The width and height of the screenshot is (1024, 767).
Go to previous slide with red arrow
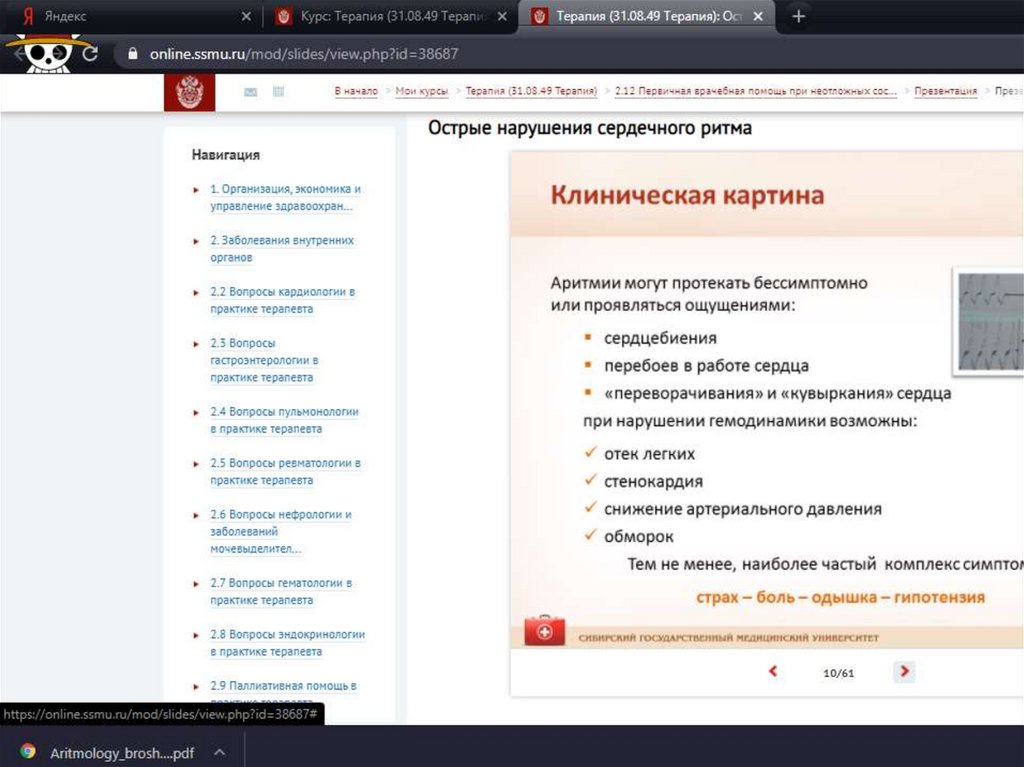tap(773, 671)
